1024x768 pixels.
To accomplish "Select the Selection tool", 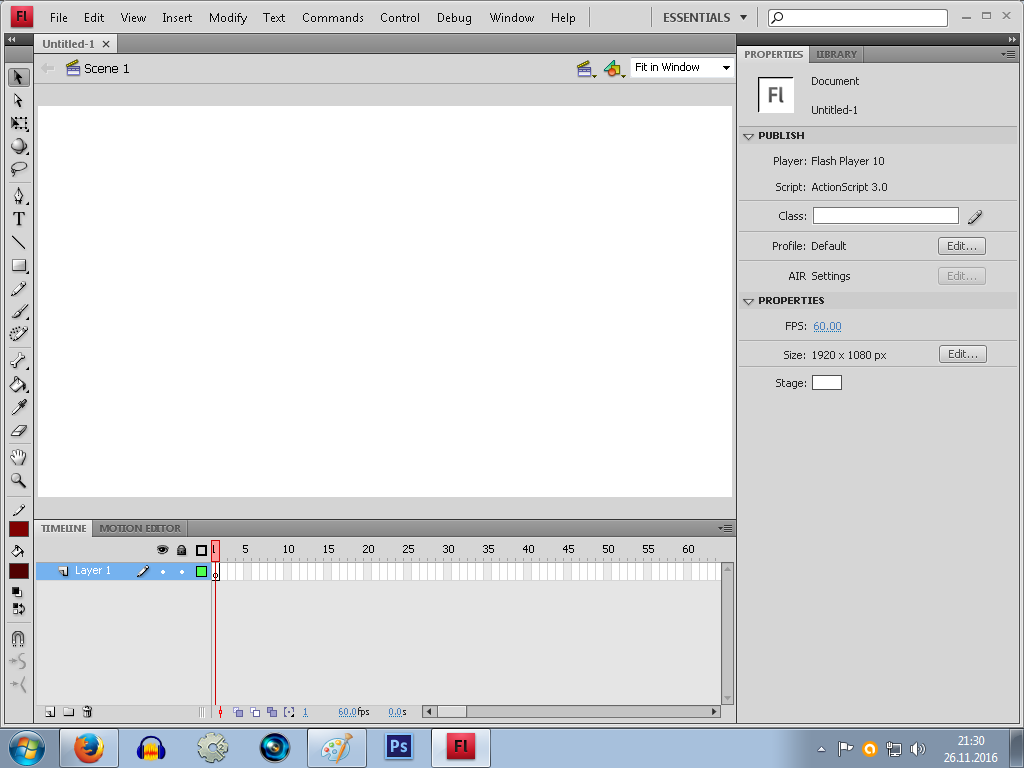I will [18, 77].
